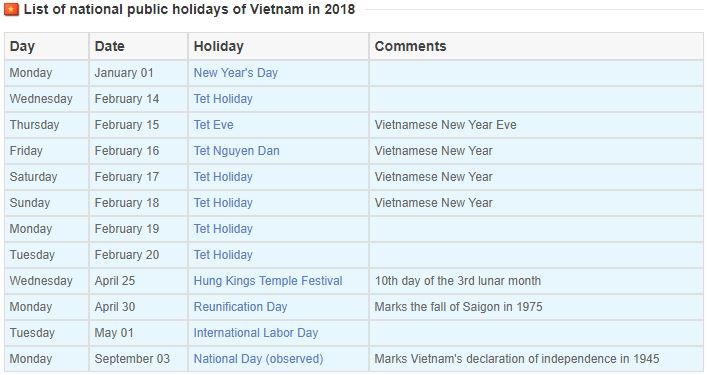Open the Tet Eve holiday link
The image size is (707, 375).
pos(213,125)
